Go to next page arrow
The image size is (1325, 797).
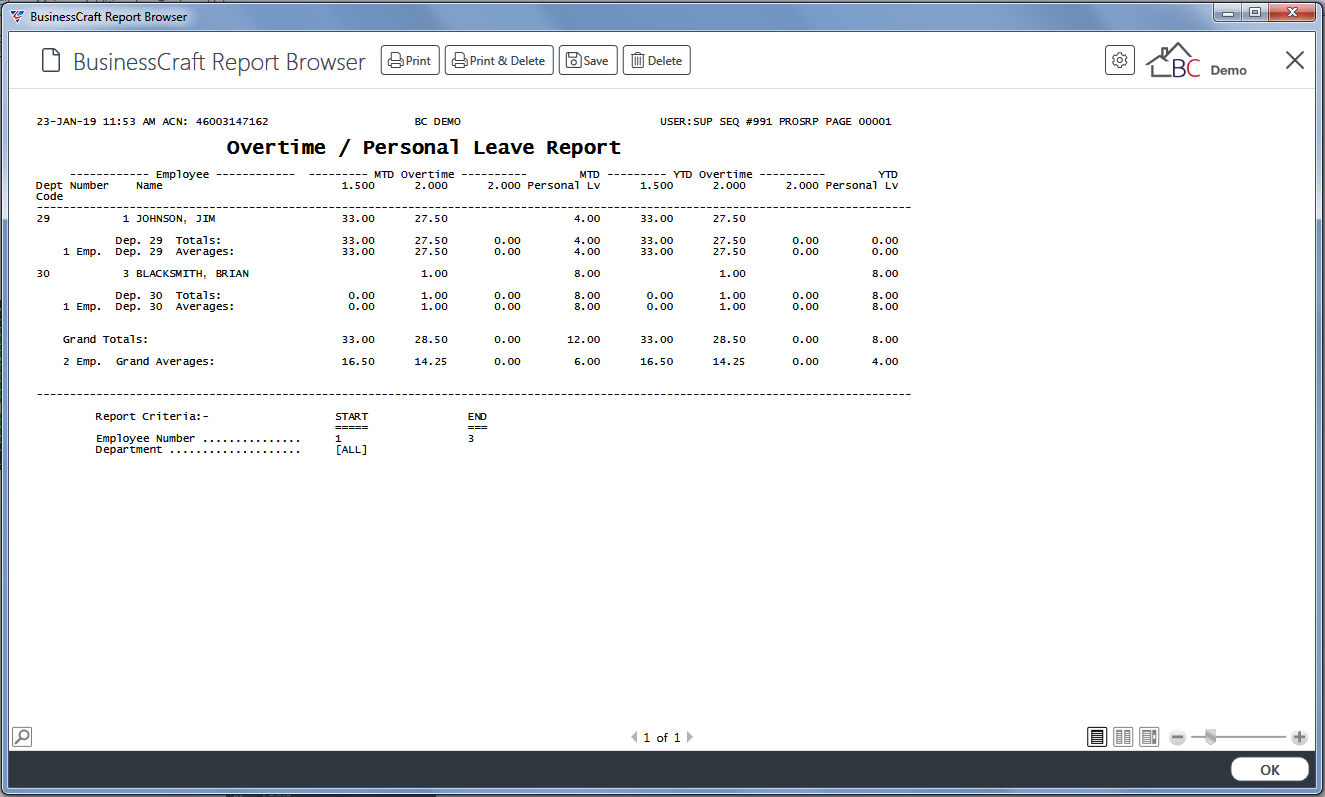(689, 738)
